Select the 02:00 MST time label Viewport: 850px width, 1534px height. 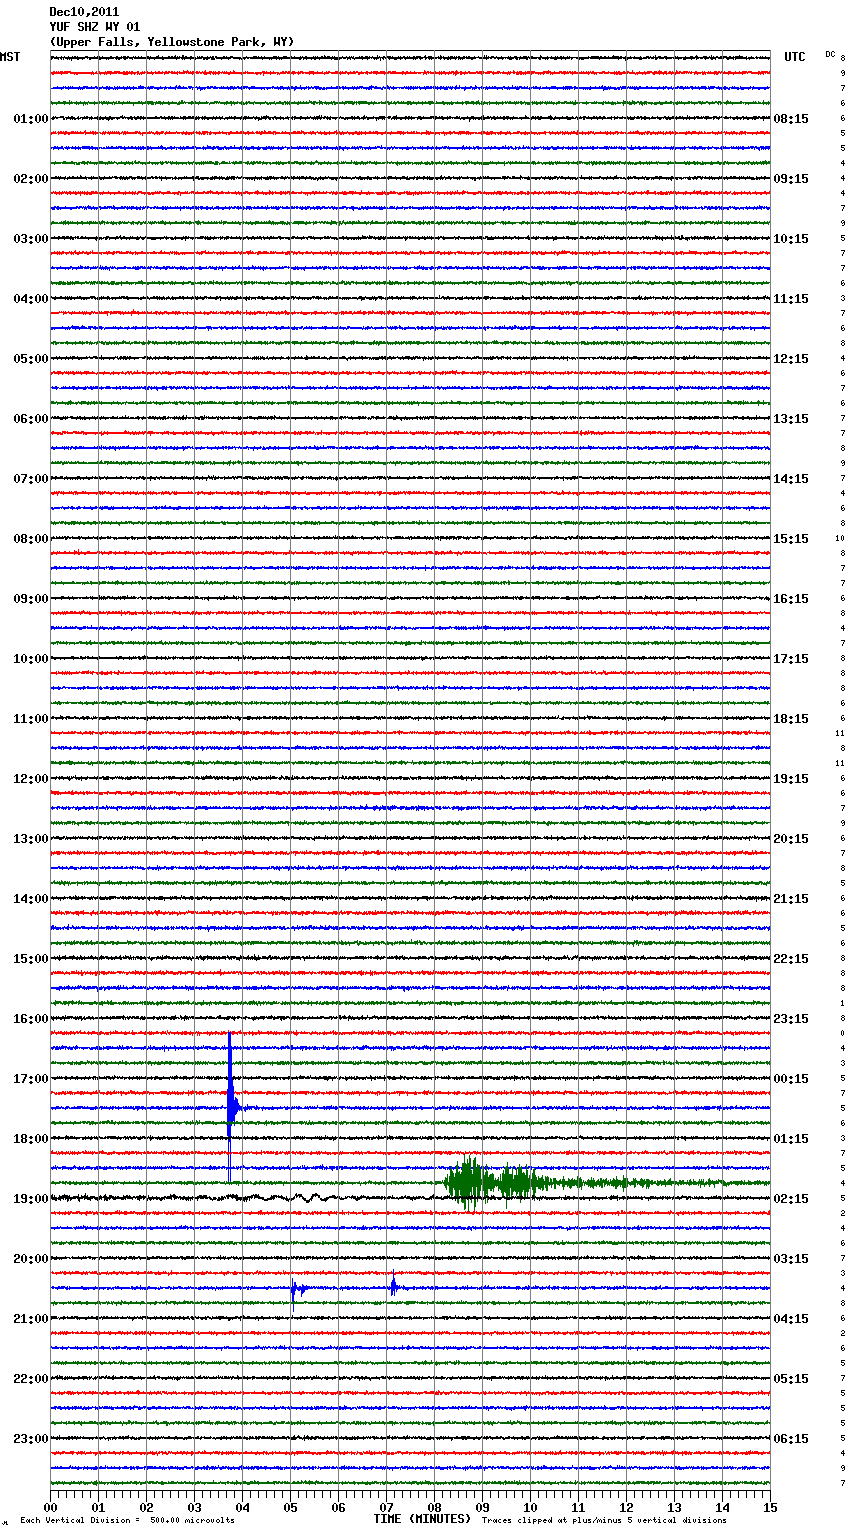pyautogui.click(x=30, y=179)
